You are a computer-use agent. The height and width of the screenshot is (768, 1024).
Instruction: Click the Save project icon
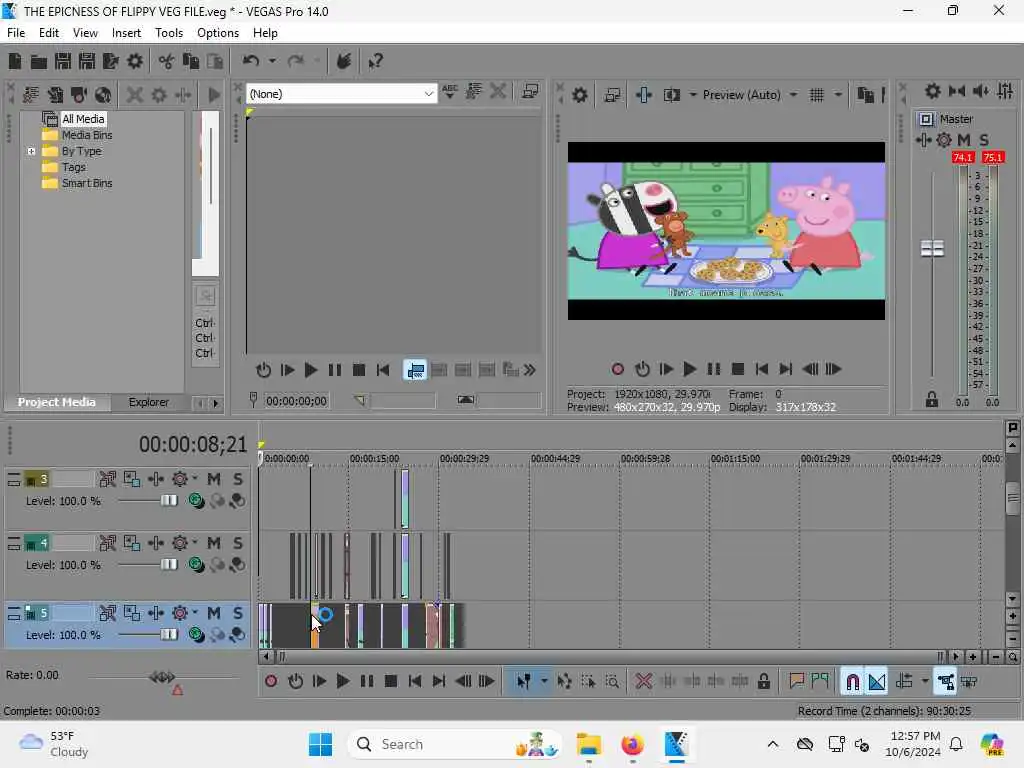click(63, 61)
